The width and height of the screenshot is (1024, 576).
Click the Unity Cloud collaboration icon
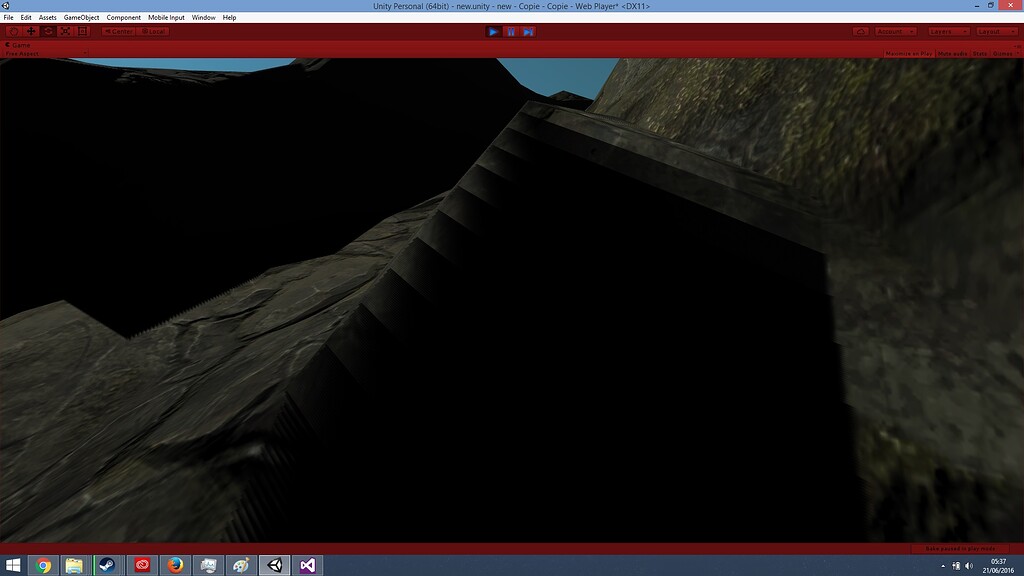point(861,31)
